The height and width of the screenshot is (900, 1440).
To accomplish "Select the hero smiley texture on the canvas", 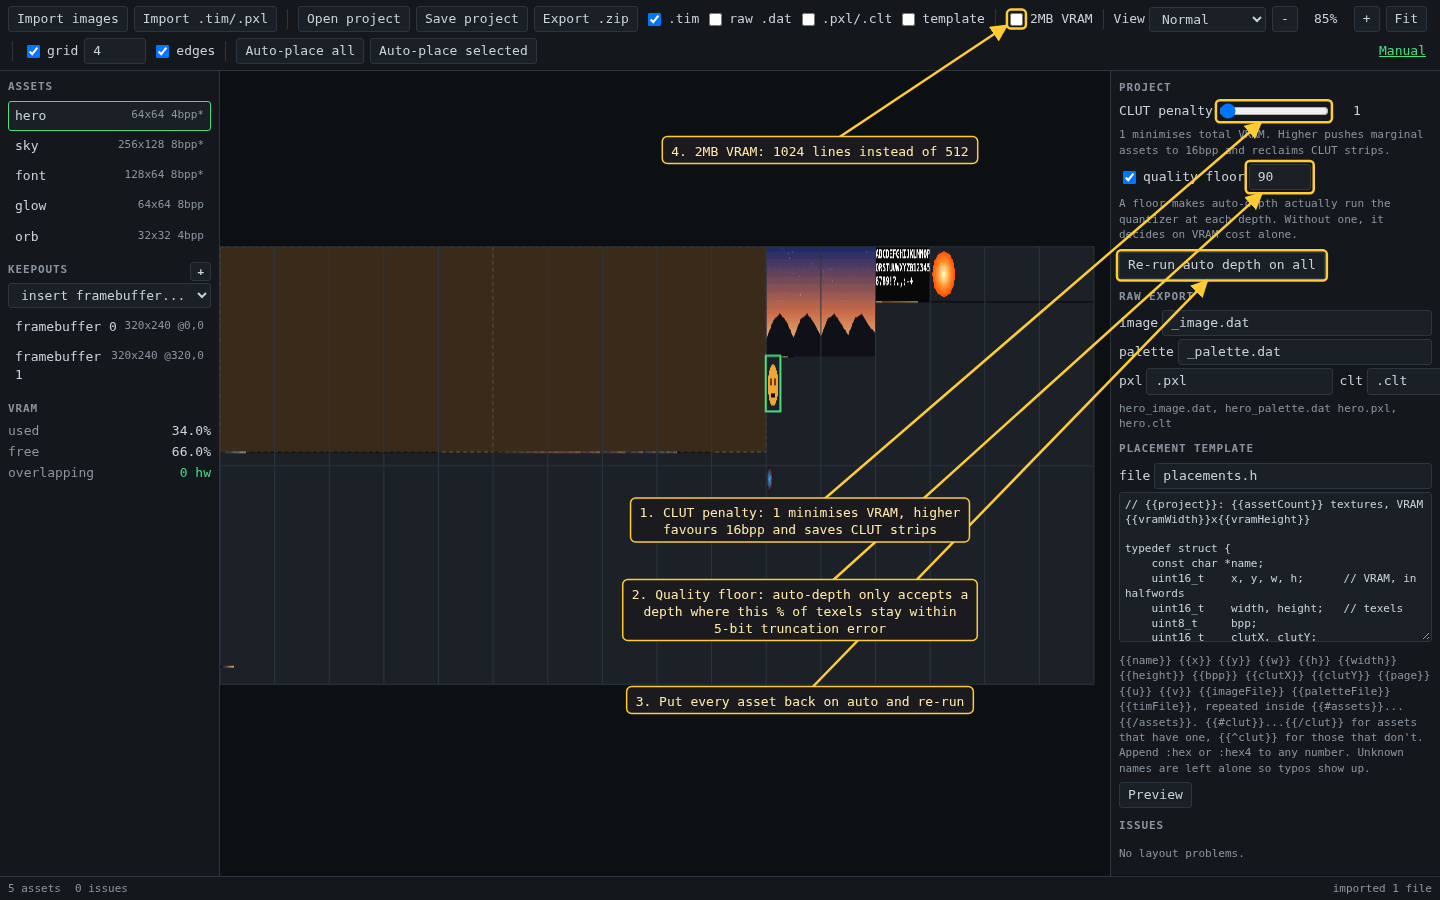I will click(x=773, y=384).
